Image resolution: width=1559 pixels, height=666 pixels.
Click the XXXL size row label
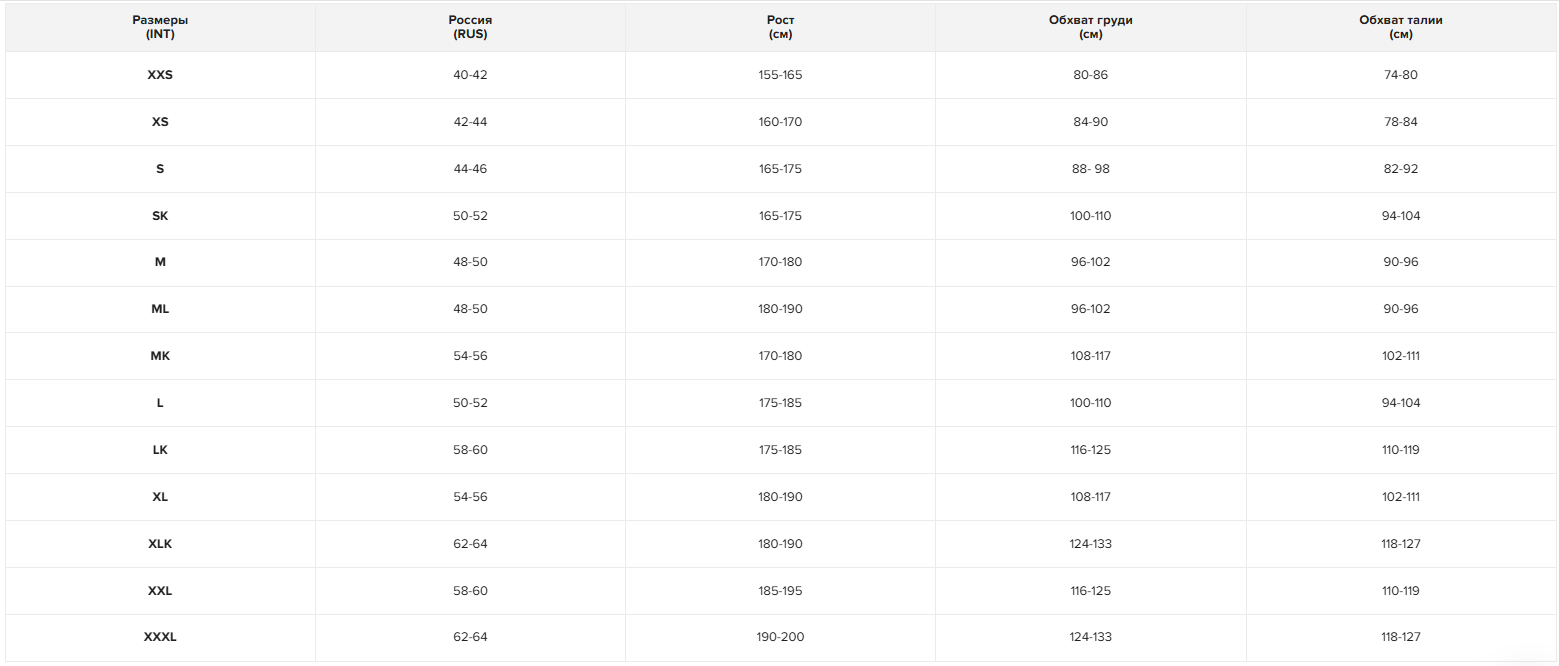pyautogui.click(x=160, y=637)
